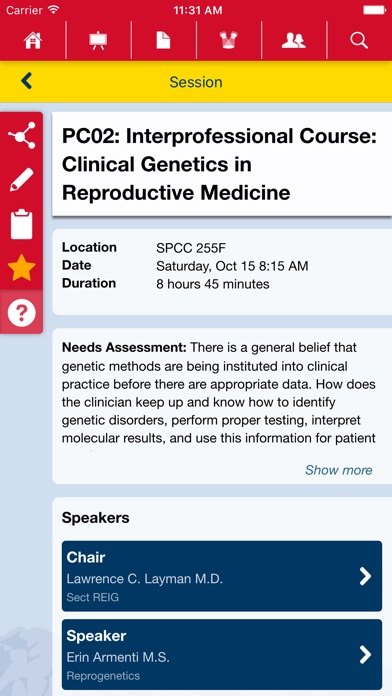
Task: Expand description with Show more
Action: pyautogui.click(x=339, y=470)
